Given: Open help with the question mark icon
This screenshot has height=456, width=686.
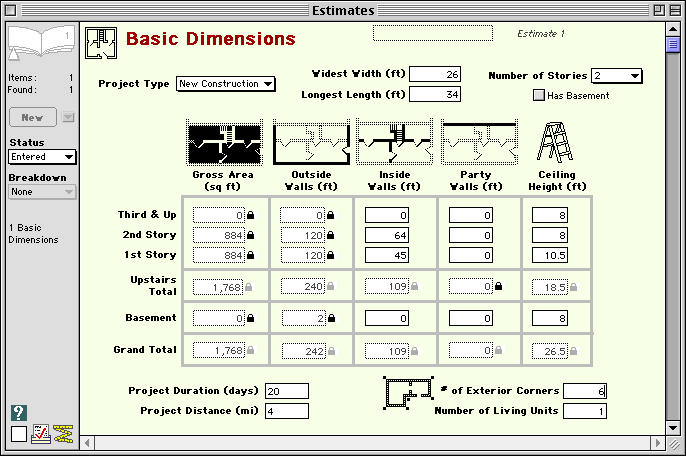Looking at the screenshot, I should [19, 414].
